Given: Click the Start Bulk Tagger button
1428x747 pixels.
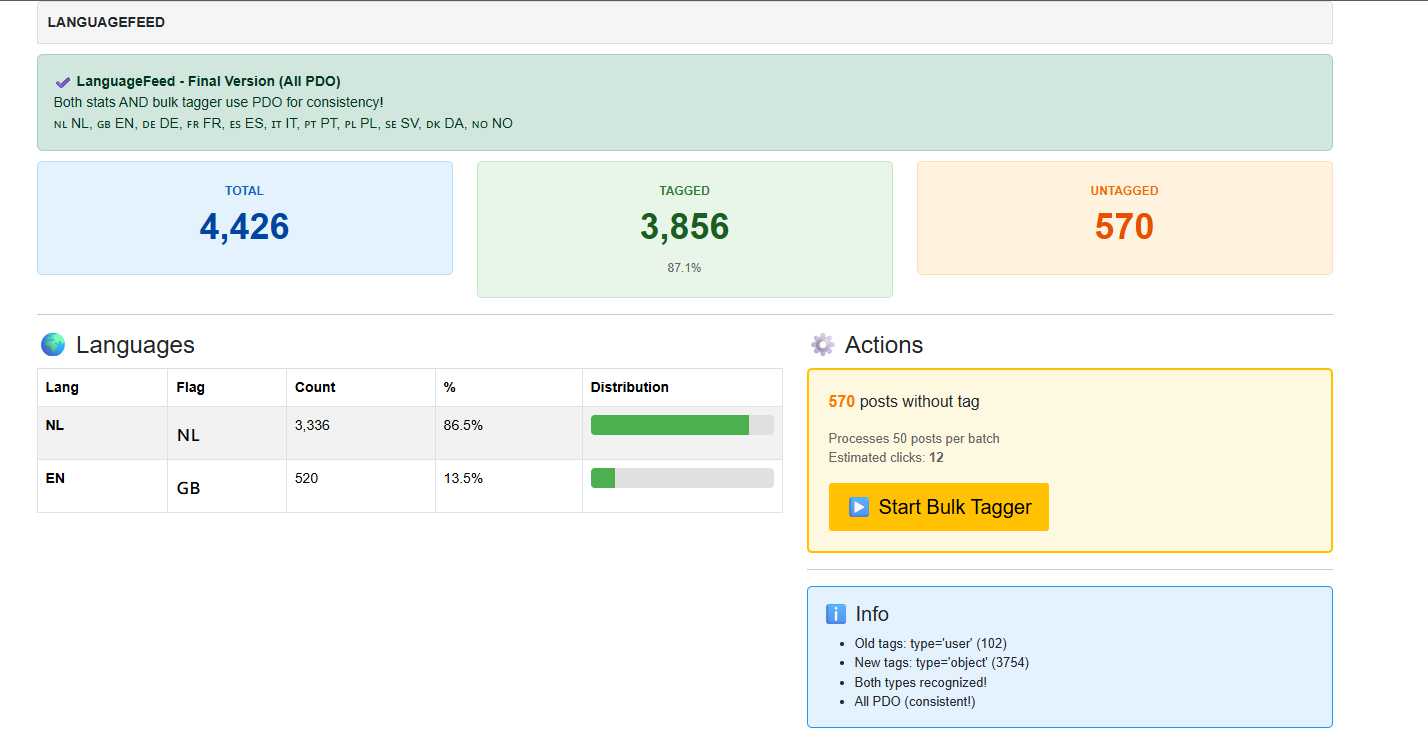Looking at the screenshot, I should [938, 507].
